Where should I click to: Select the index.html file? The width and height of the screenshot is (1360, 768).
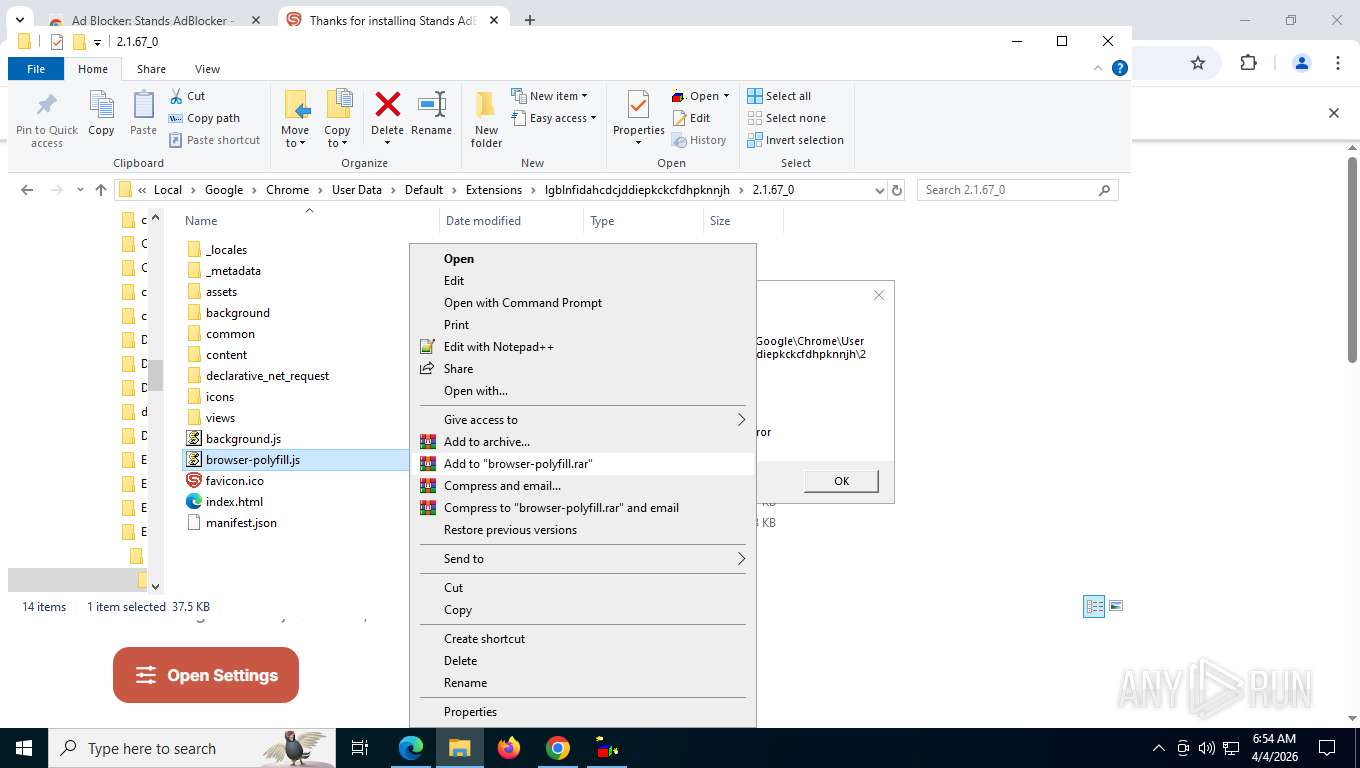coord(234,502)
